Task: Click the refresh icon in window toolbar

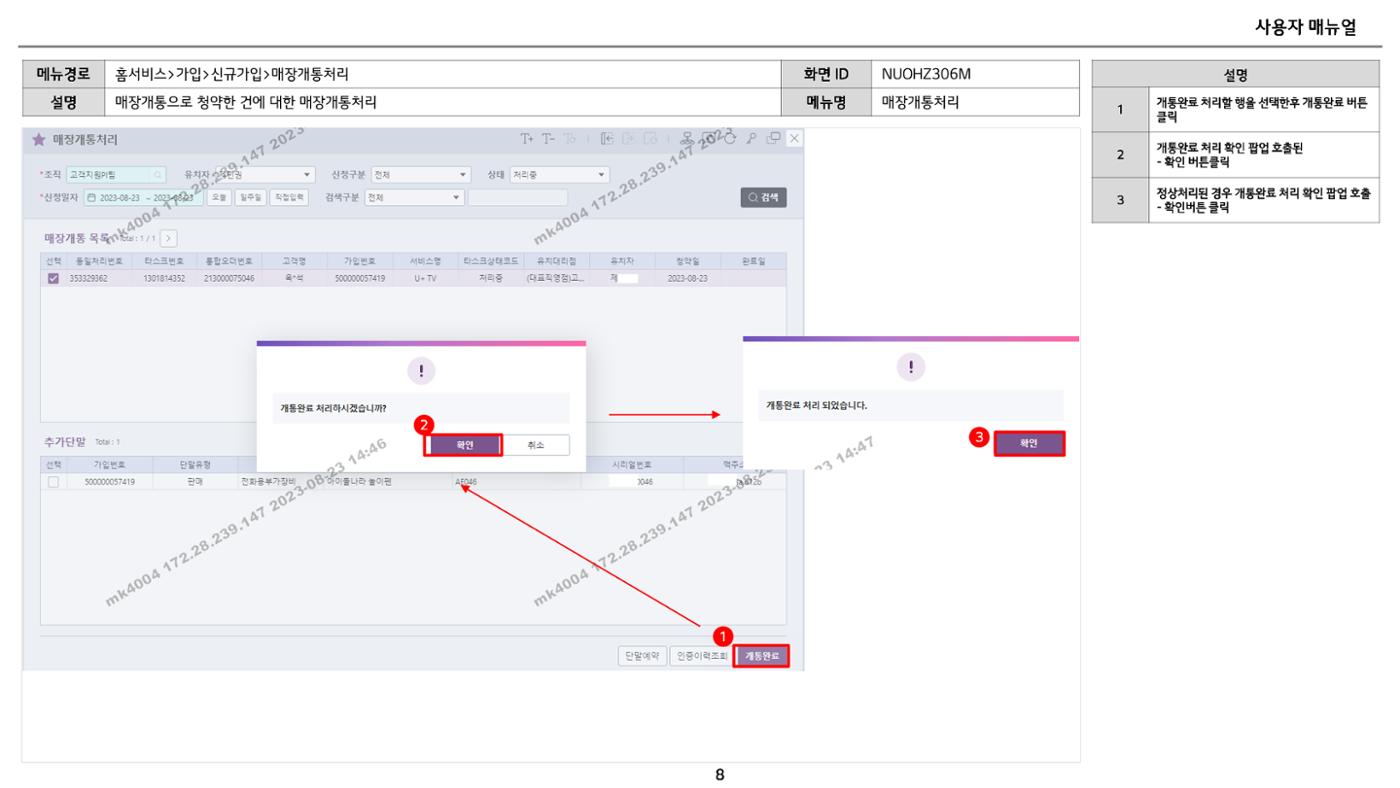Action: pyautogui.click(x=730, y=140)
